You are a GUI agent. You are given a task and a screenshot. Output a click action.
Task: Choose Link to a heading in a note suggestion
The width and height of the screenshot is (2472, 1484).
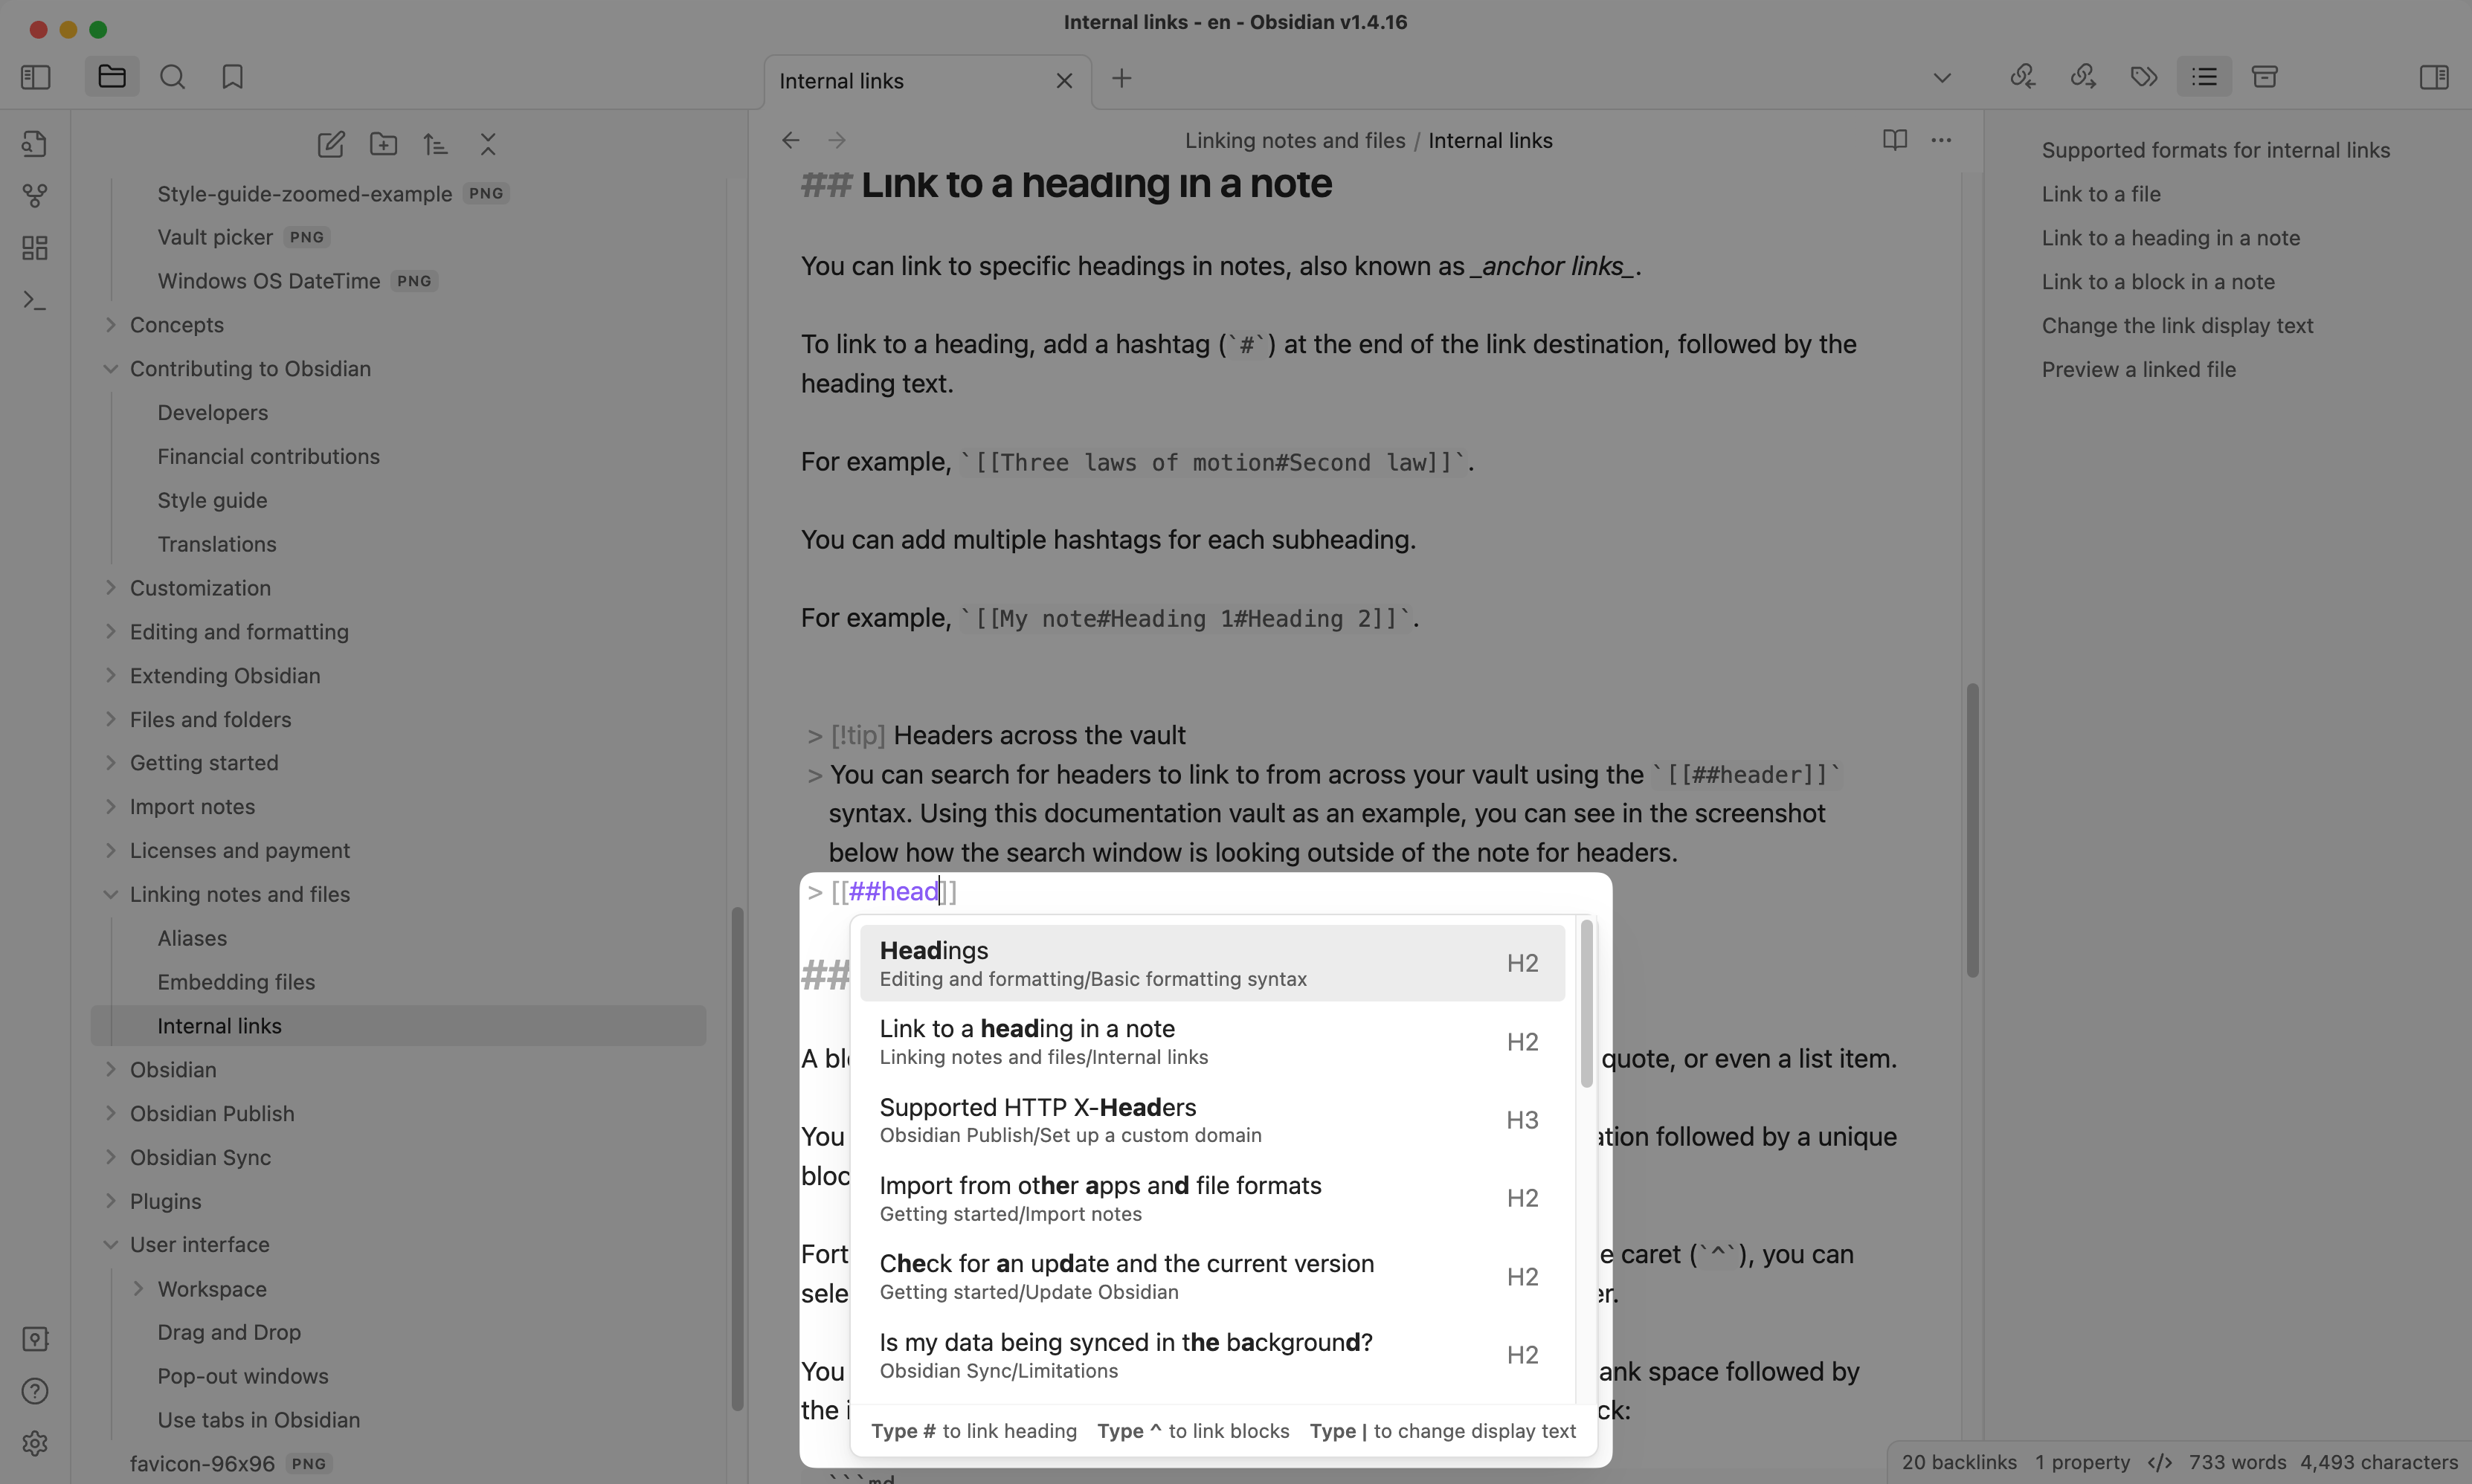(x=1212, y=1042)
